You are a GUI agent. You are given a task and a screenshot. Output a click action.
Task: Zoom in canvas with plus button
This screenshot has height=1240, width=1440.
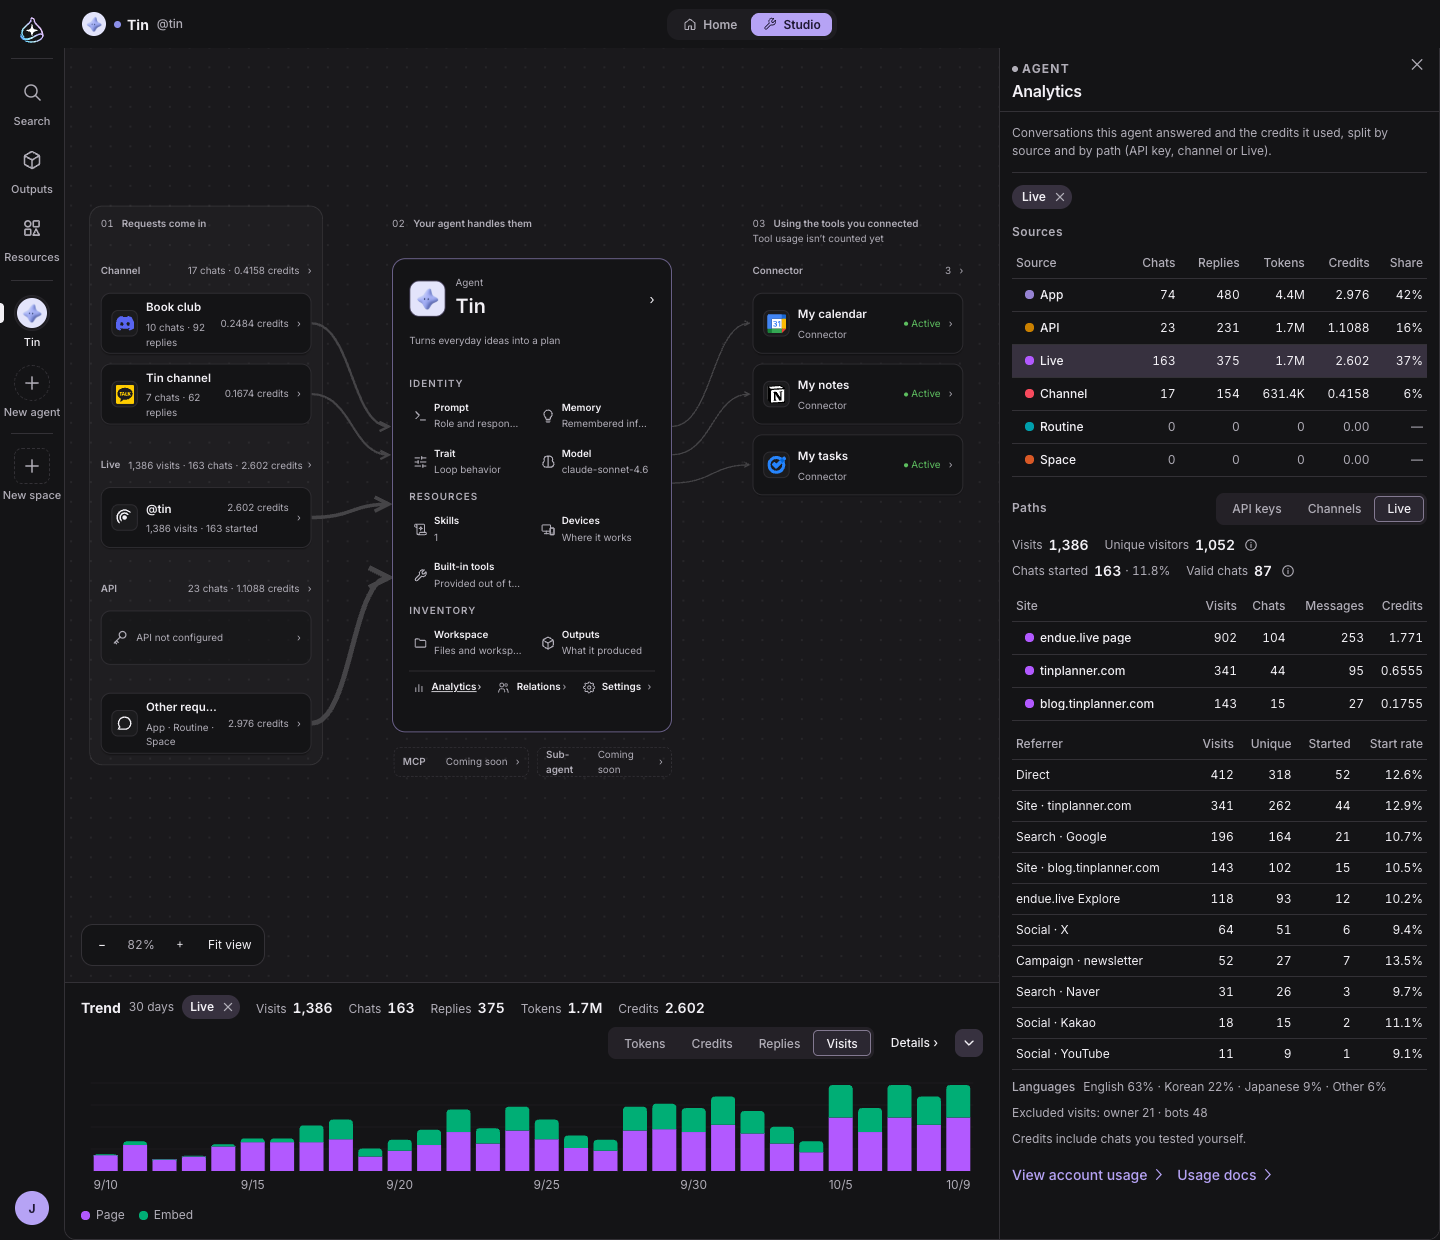coord(180,945)
